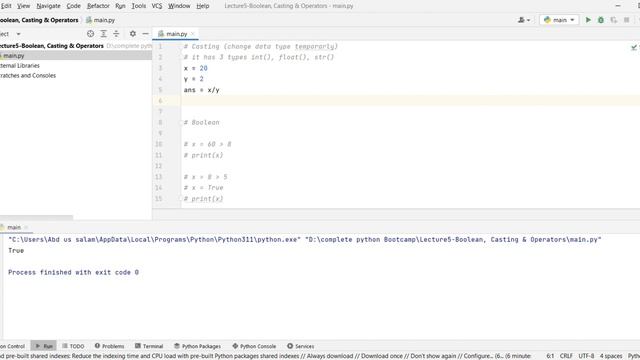Open the Terminal tool window
This screenshot has width=640, height=360.
(x=149, y=346)
